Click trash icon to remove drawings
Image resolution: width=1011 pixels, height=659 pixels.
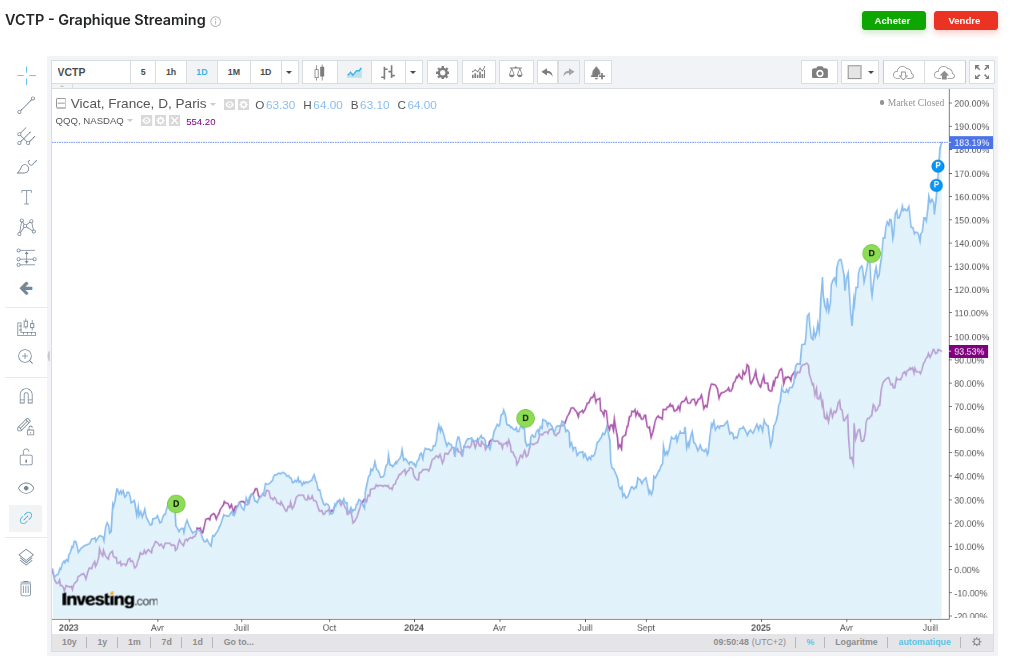click(26, 588)
